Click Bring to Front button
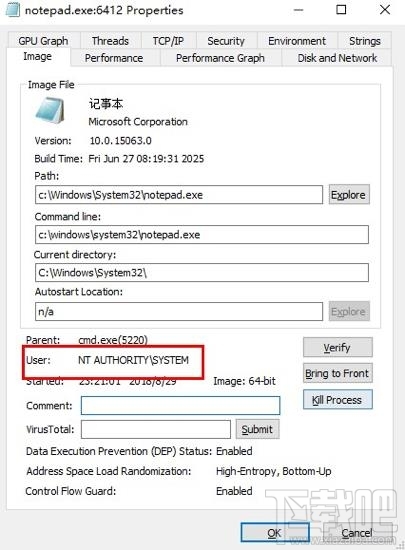The height and width of the screenshot is (550, 405). pyautogui.click(x=337, y=373)
